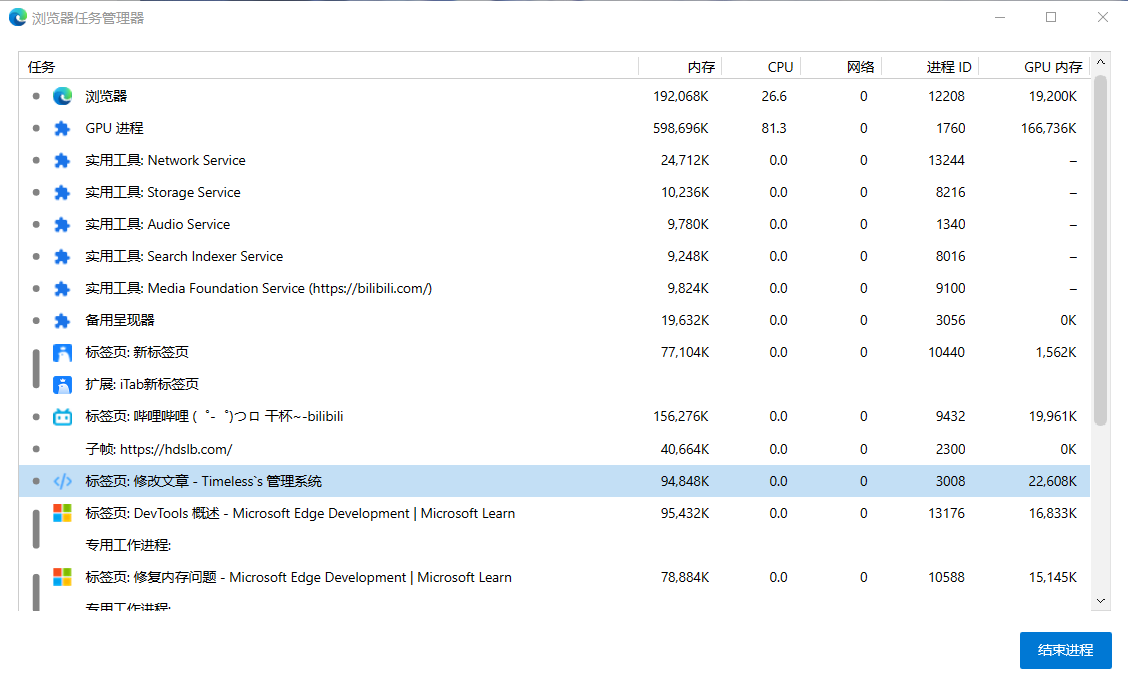Select the bilibili tab's TV icon
This screenshot has height=685, width=1128.
pyautogui.click(x=63, y=417)
